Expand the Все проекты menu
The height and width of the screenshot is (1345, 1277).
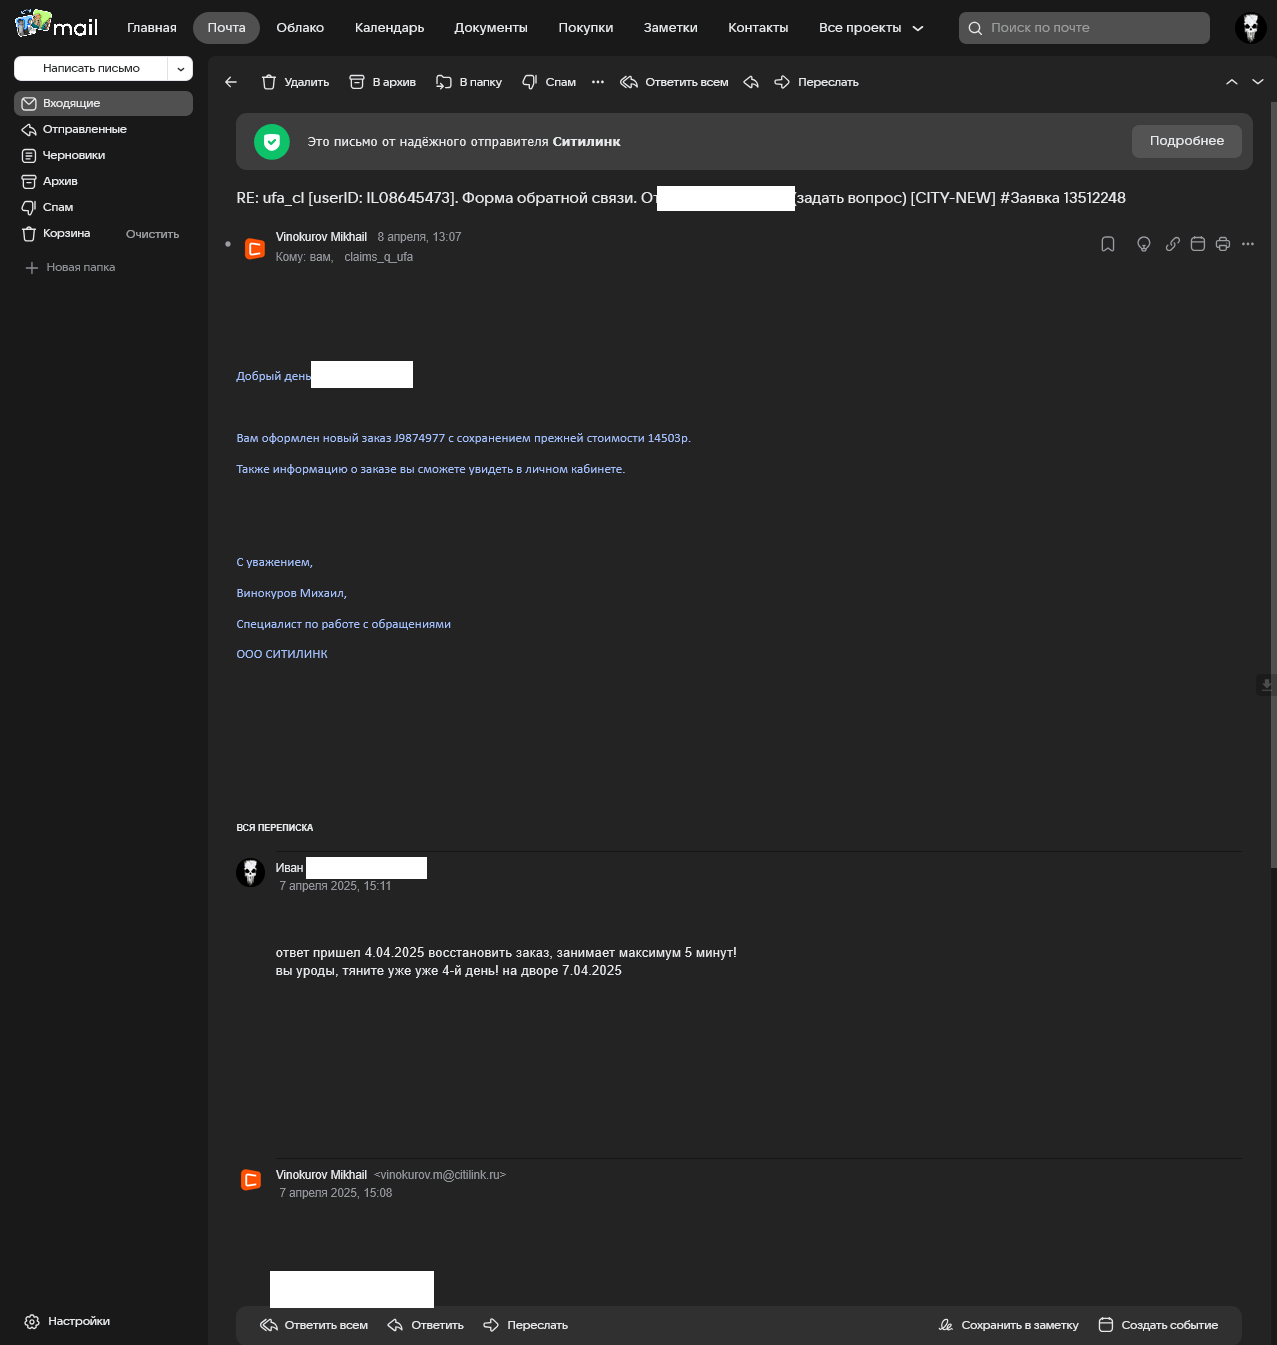click(870, 28)
